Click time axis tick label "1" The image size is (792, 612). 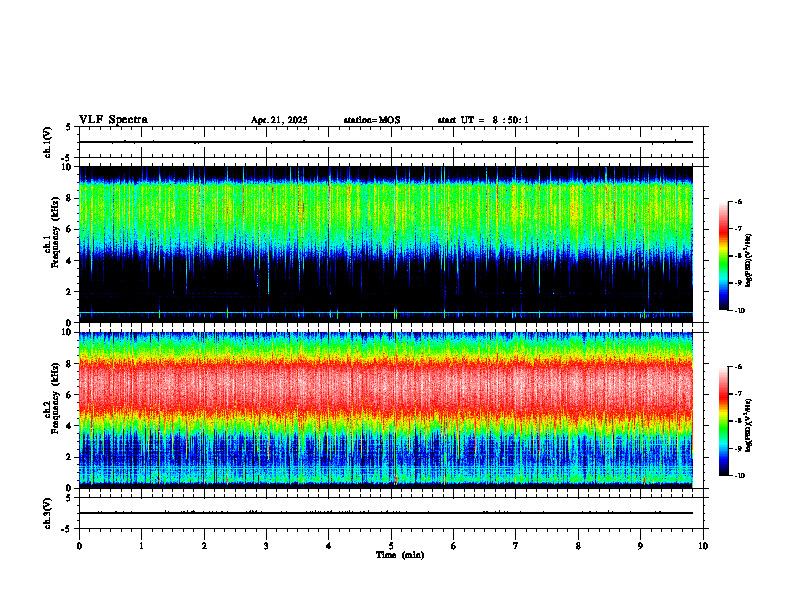(141, 546)
